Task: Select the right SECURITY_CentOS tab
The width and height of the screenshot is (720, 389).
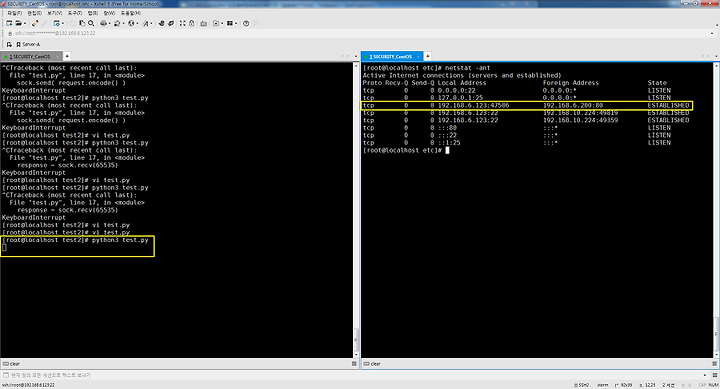Action: (x=392, y=56)
